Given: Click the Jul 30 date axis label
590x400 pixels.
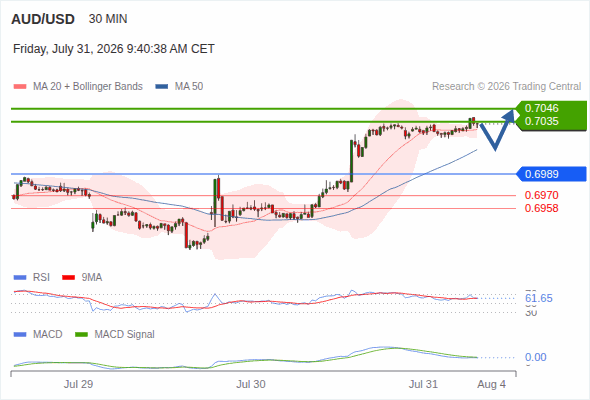Looking at the screenshot, I should click(x=251, y=384).
